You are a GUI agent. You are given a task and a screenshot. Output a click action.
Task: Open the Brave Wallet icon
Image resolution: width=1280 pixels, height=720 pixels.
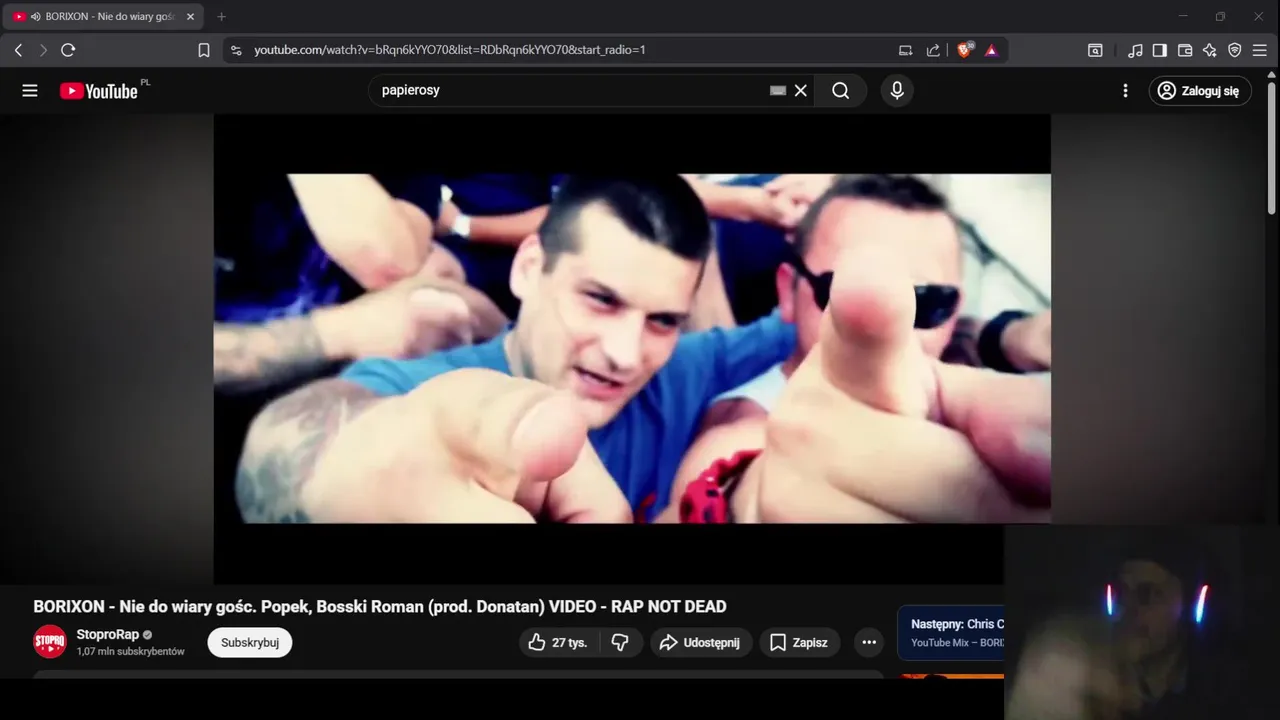1185,50
